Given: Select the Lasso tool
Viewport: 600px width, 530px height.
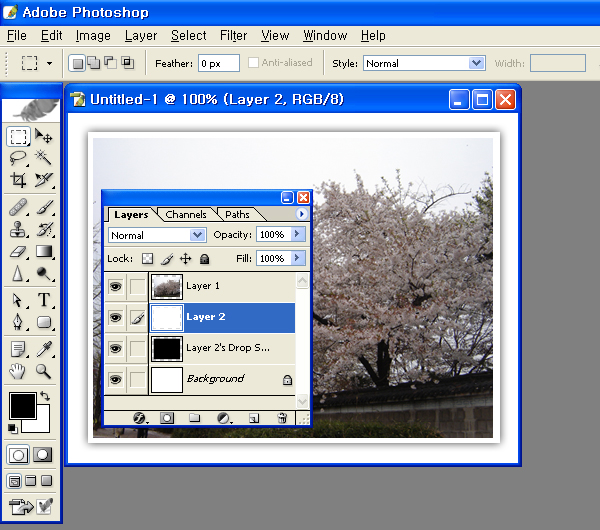Looking at the screenshot, I should [18, 158].
